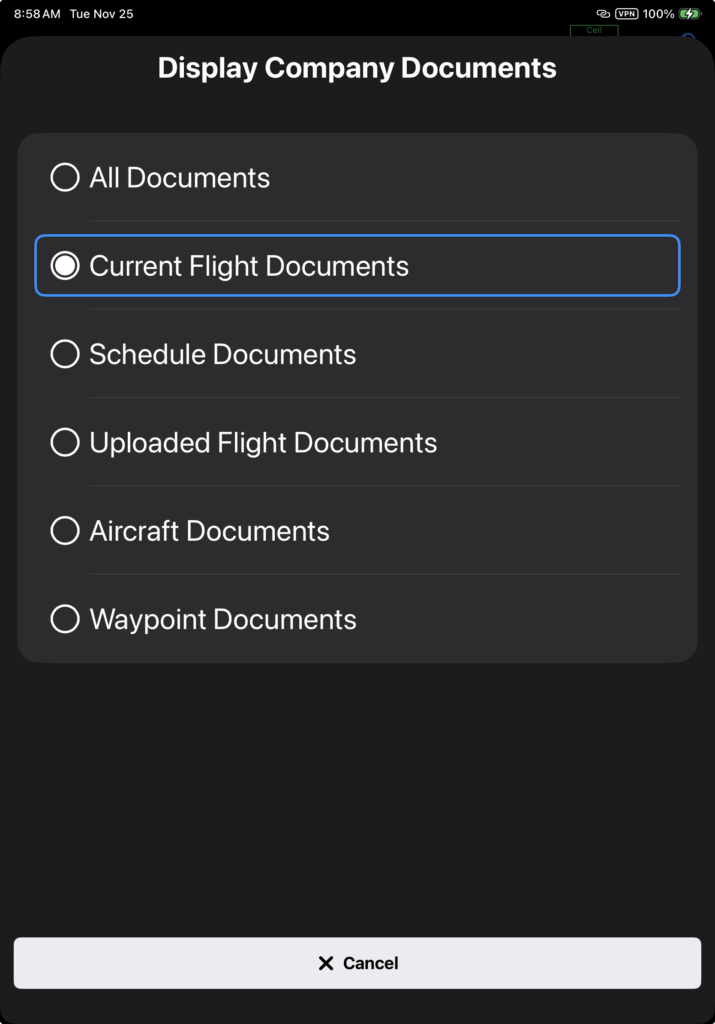Click the Current Flight Documents radio circle
715x1024 pixels.
point(65,266)
